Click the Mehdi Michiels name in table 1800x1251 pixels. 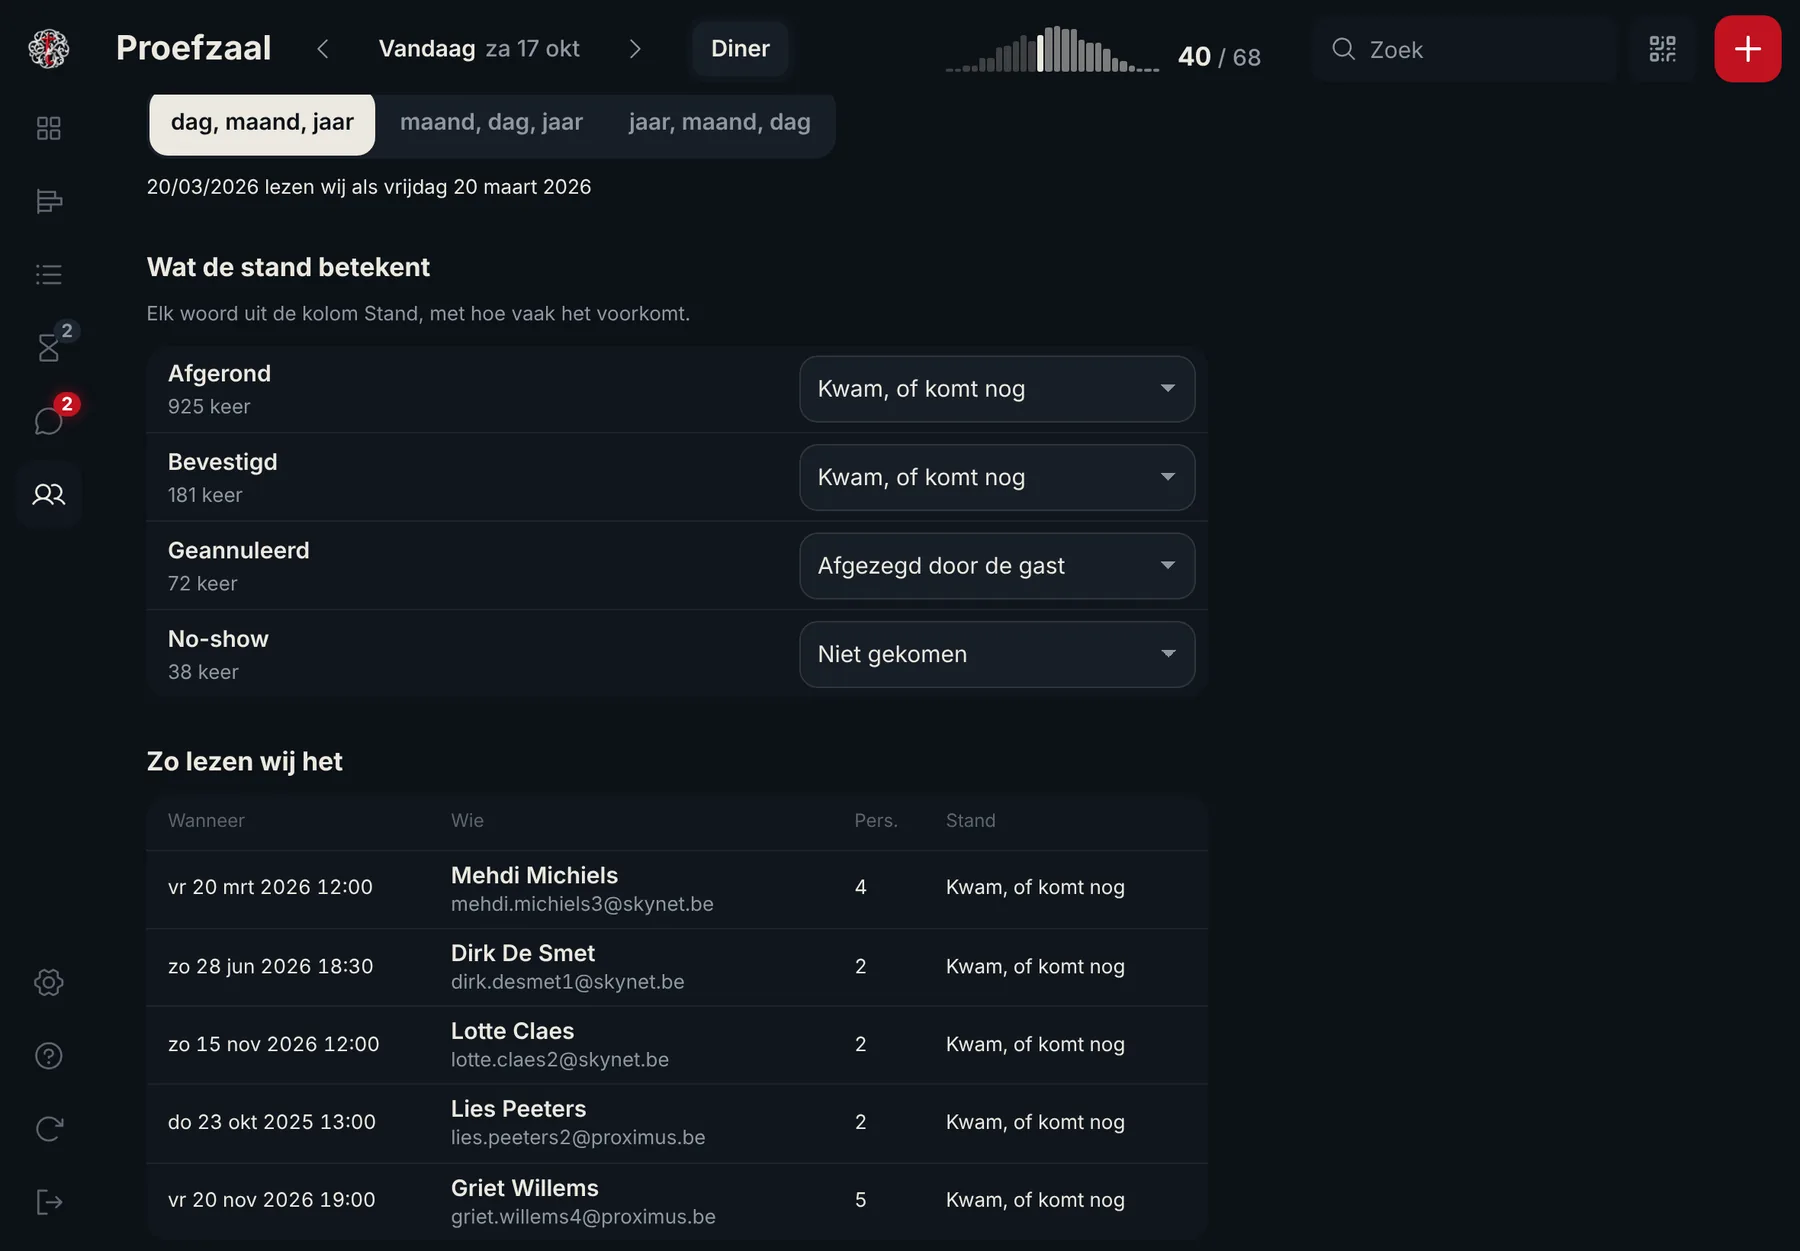[534, 875]
